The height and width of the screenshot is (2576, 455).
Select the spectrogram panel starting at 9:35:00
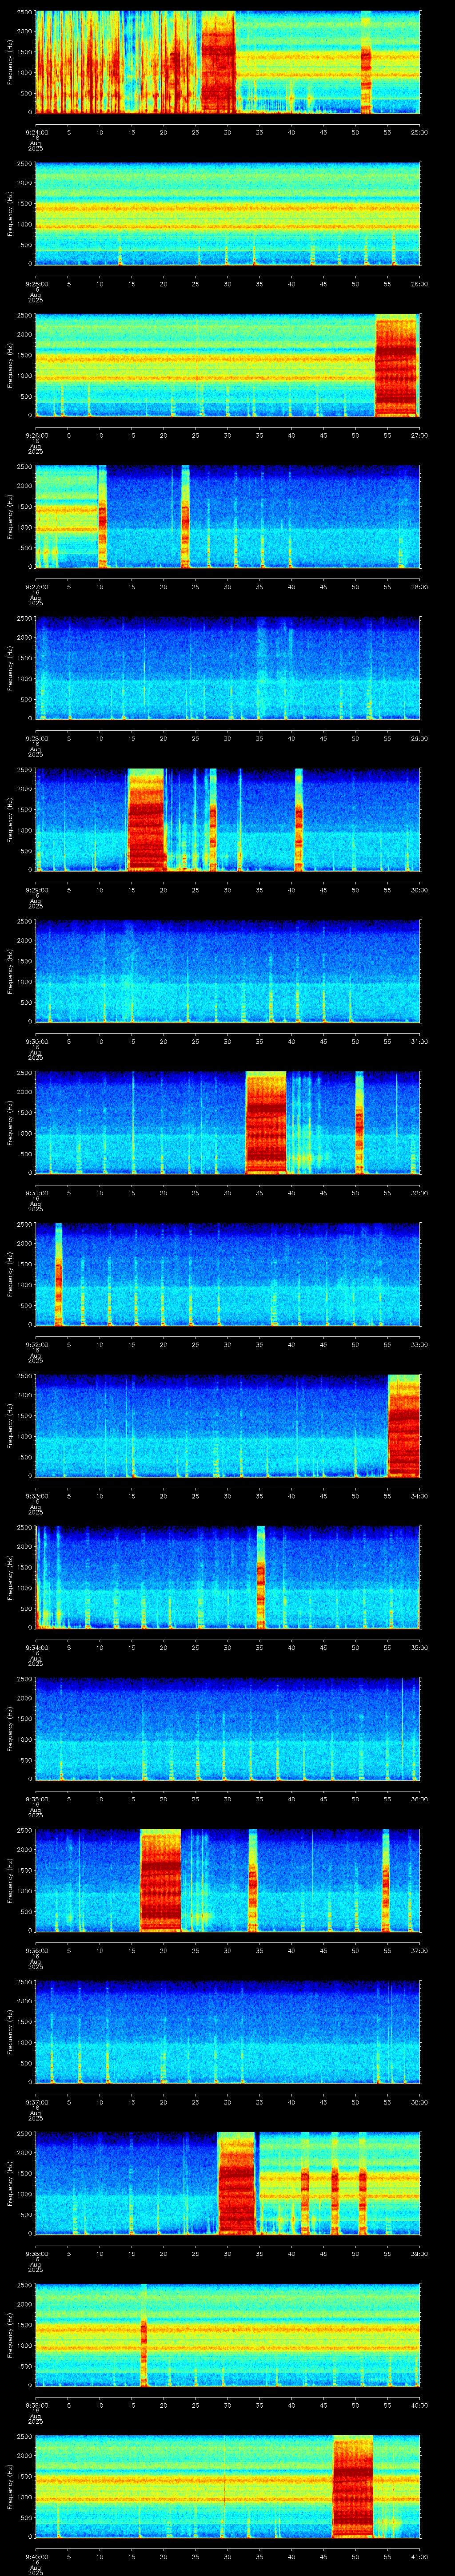[x=227, y=1729]
